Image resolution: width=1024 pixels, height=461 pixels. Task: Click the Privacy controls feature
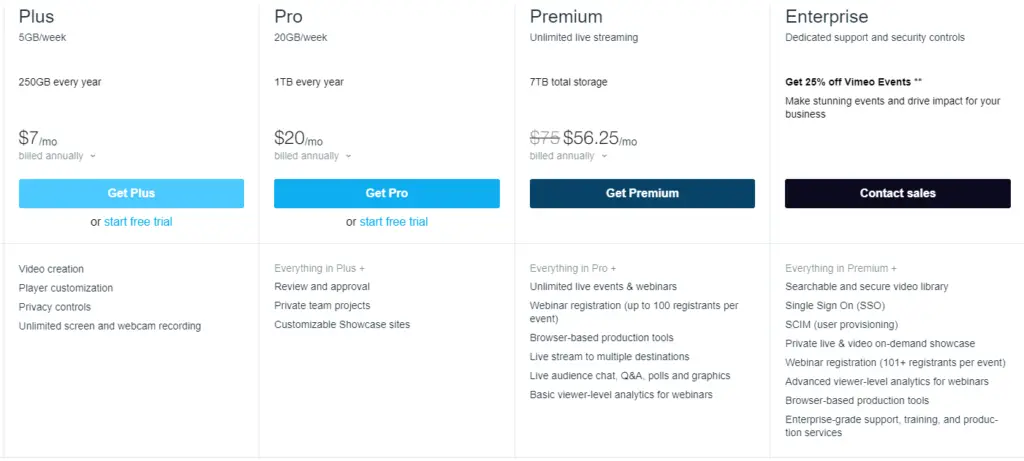click(55, 307)
